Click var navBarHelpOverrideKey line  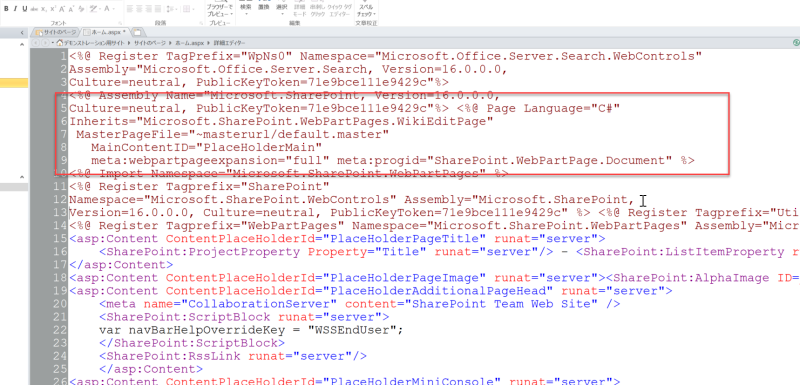(x=251, y=330)
